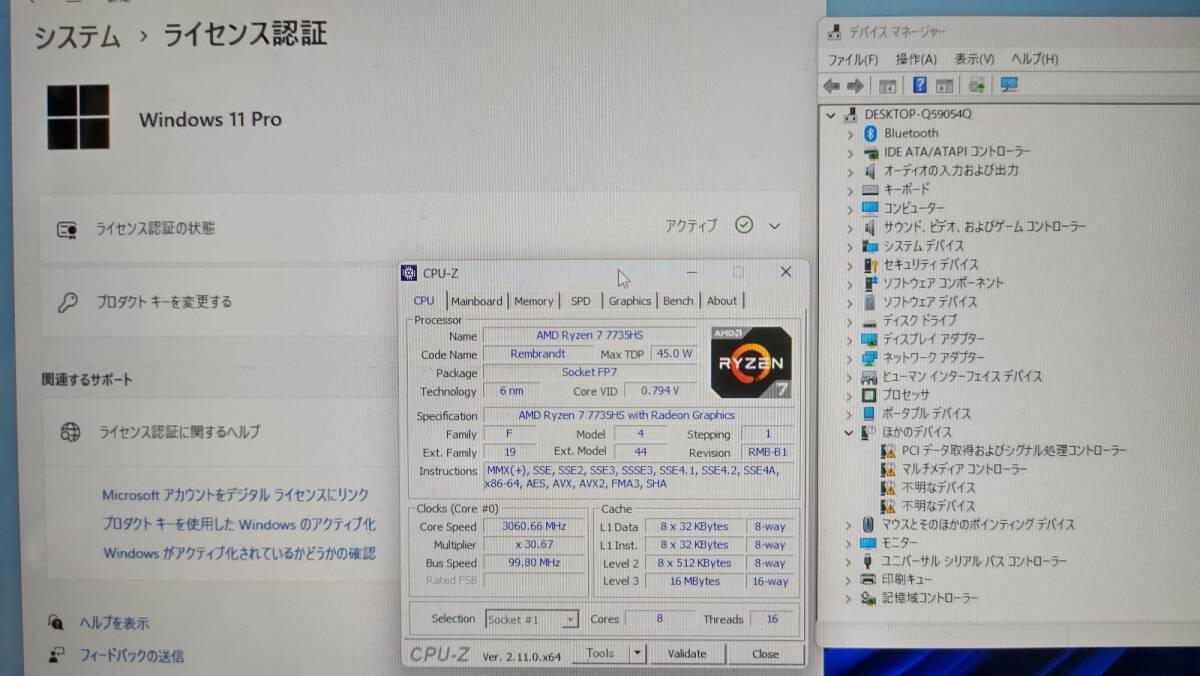Click the 印刷キュー printer icon
This screenshot has height=676, width=1200.
870,579
